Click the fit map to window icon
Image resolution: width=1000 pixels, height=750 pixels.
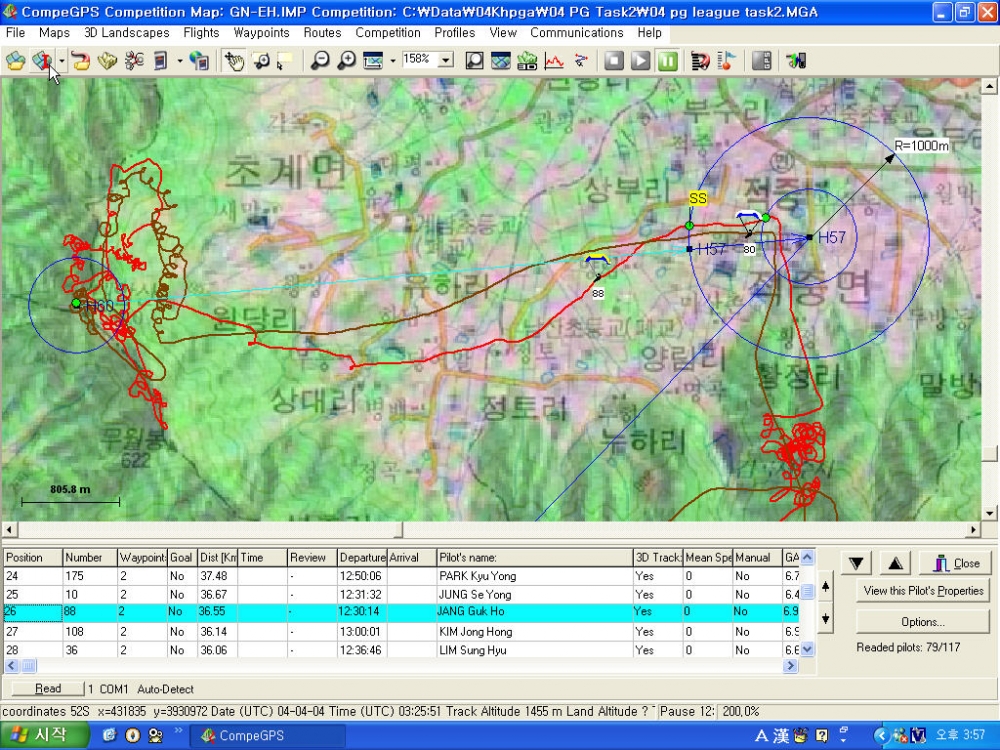372,61
